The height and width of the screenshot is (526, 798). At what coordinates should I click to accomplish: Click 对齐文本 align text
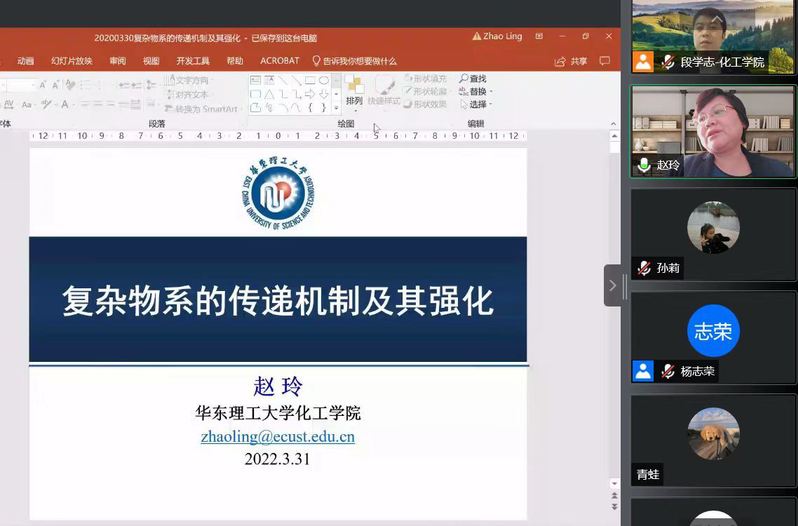(188, 94)
